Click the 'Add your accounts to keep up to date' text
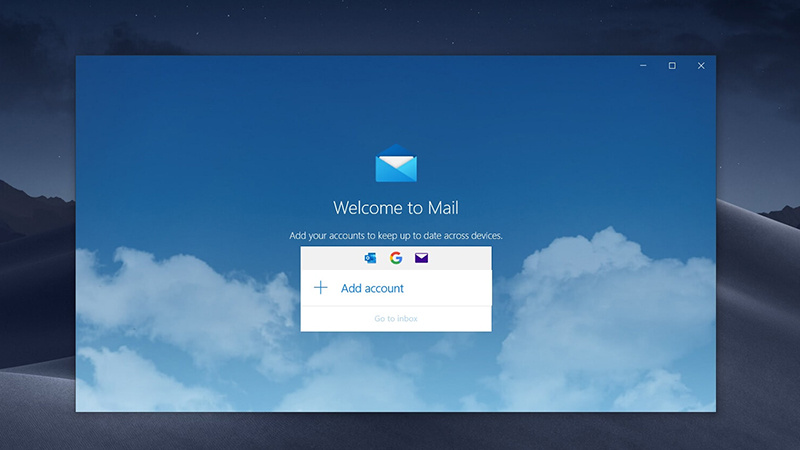Screen dimensions: 800x450 [x=396, y=235]
